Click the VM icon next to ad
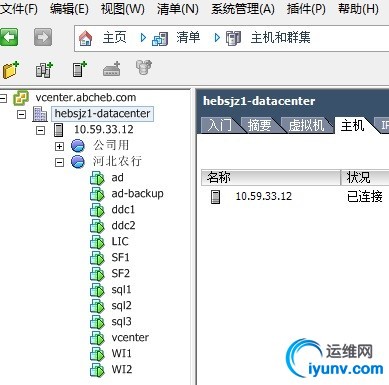The height and width of the screenshot is (385, 389). pos(97,178)
